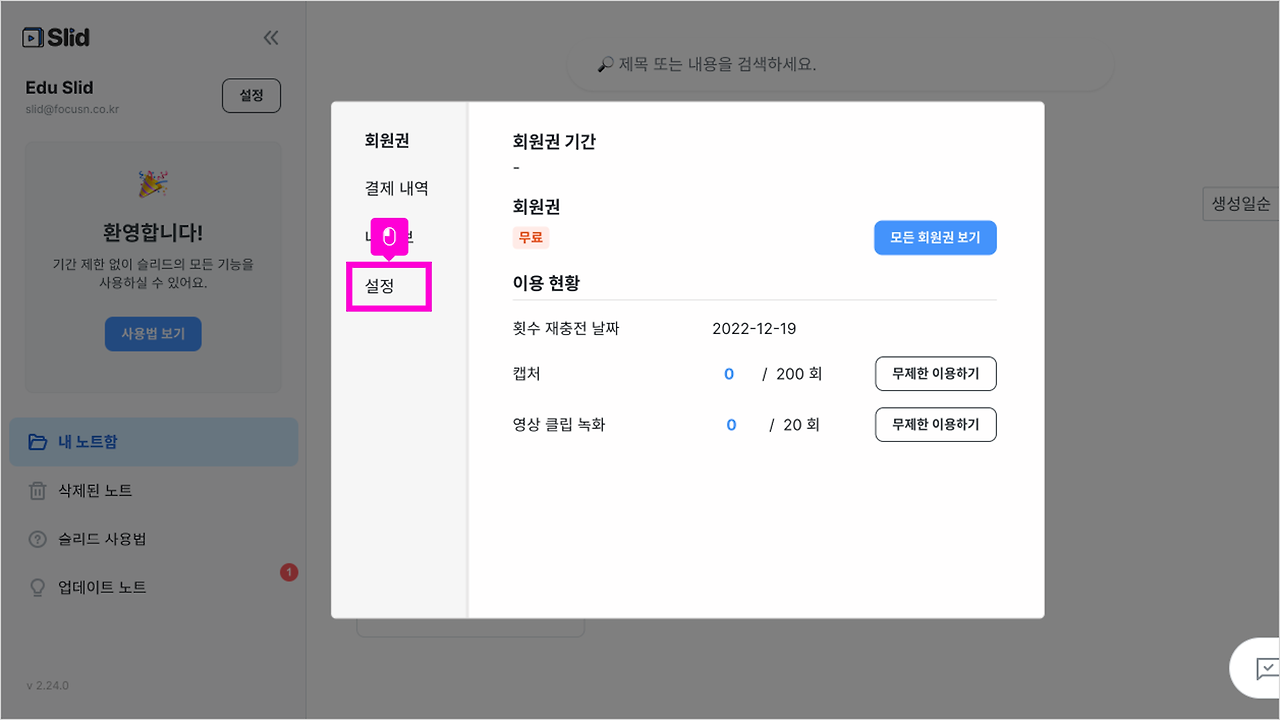This screenshot has width=1280, height=720.
Task: Select the 무료 membership badge
Action: pos(531,237)
